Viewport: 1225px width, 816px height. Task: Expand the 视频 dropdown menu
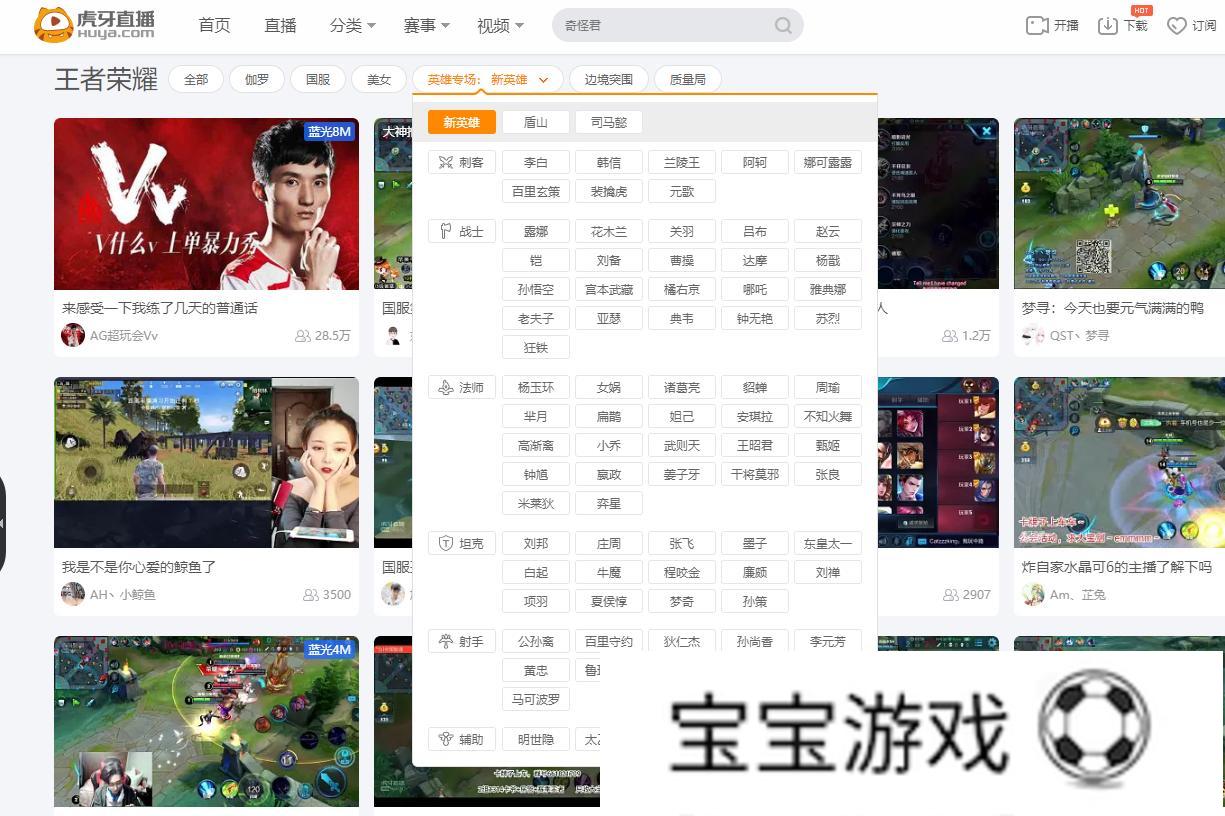[x=501, y=25]
